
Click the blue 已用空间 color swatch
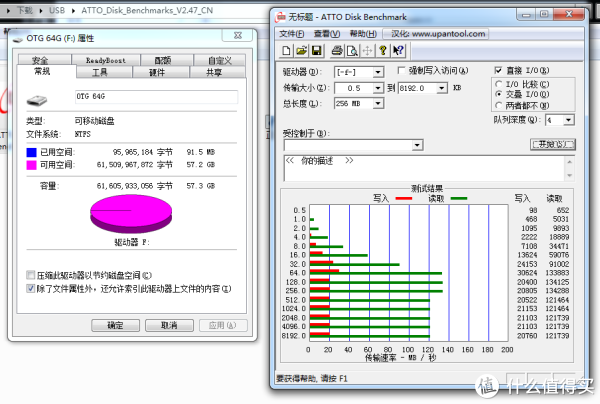coord(31,152)
